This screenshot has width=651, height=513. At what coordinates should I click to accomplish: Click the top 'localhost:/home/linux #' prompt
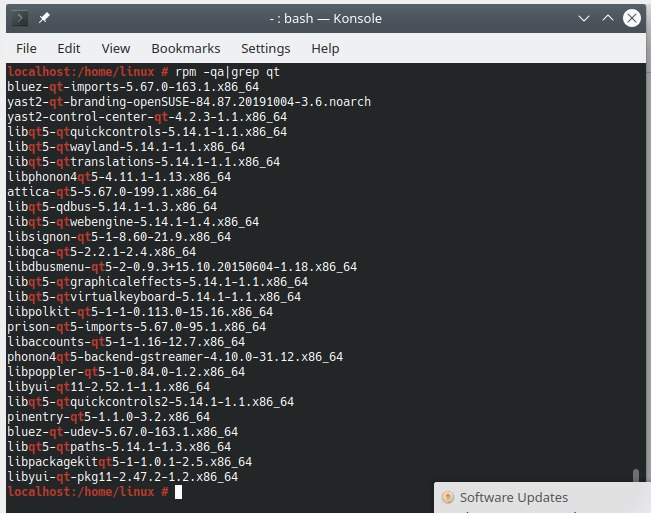click(x=88, y=72)
